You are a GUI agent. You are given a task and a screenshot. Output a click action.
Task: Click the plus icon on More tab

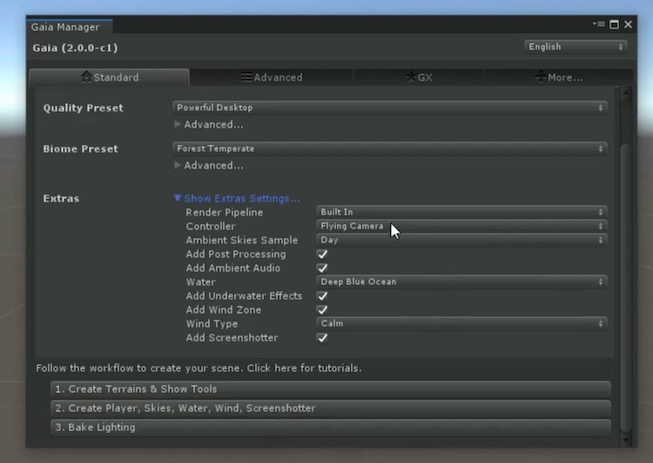coord(541,77)
